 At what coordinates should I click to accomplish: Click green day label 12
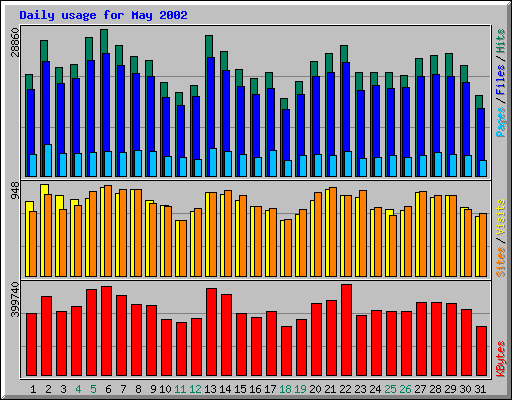(x=195, y=389)
